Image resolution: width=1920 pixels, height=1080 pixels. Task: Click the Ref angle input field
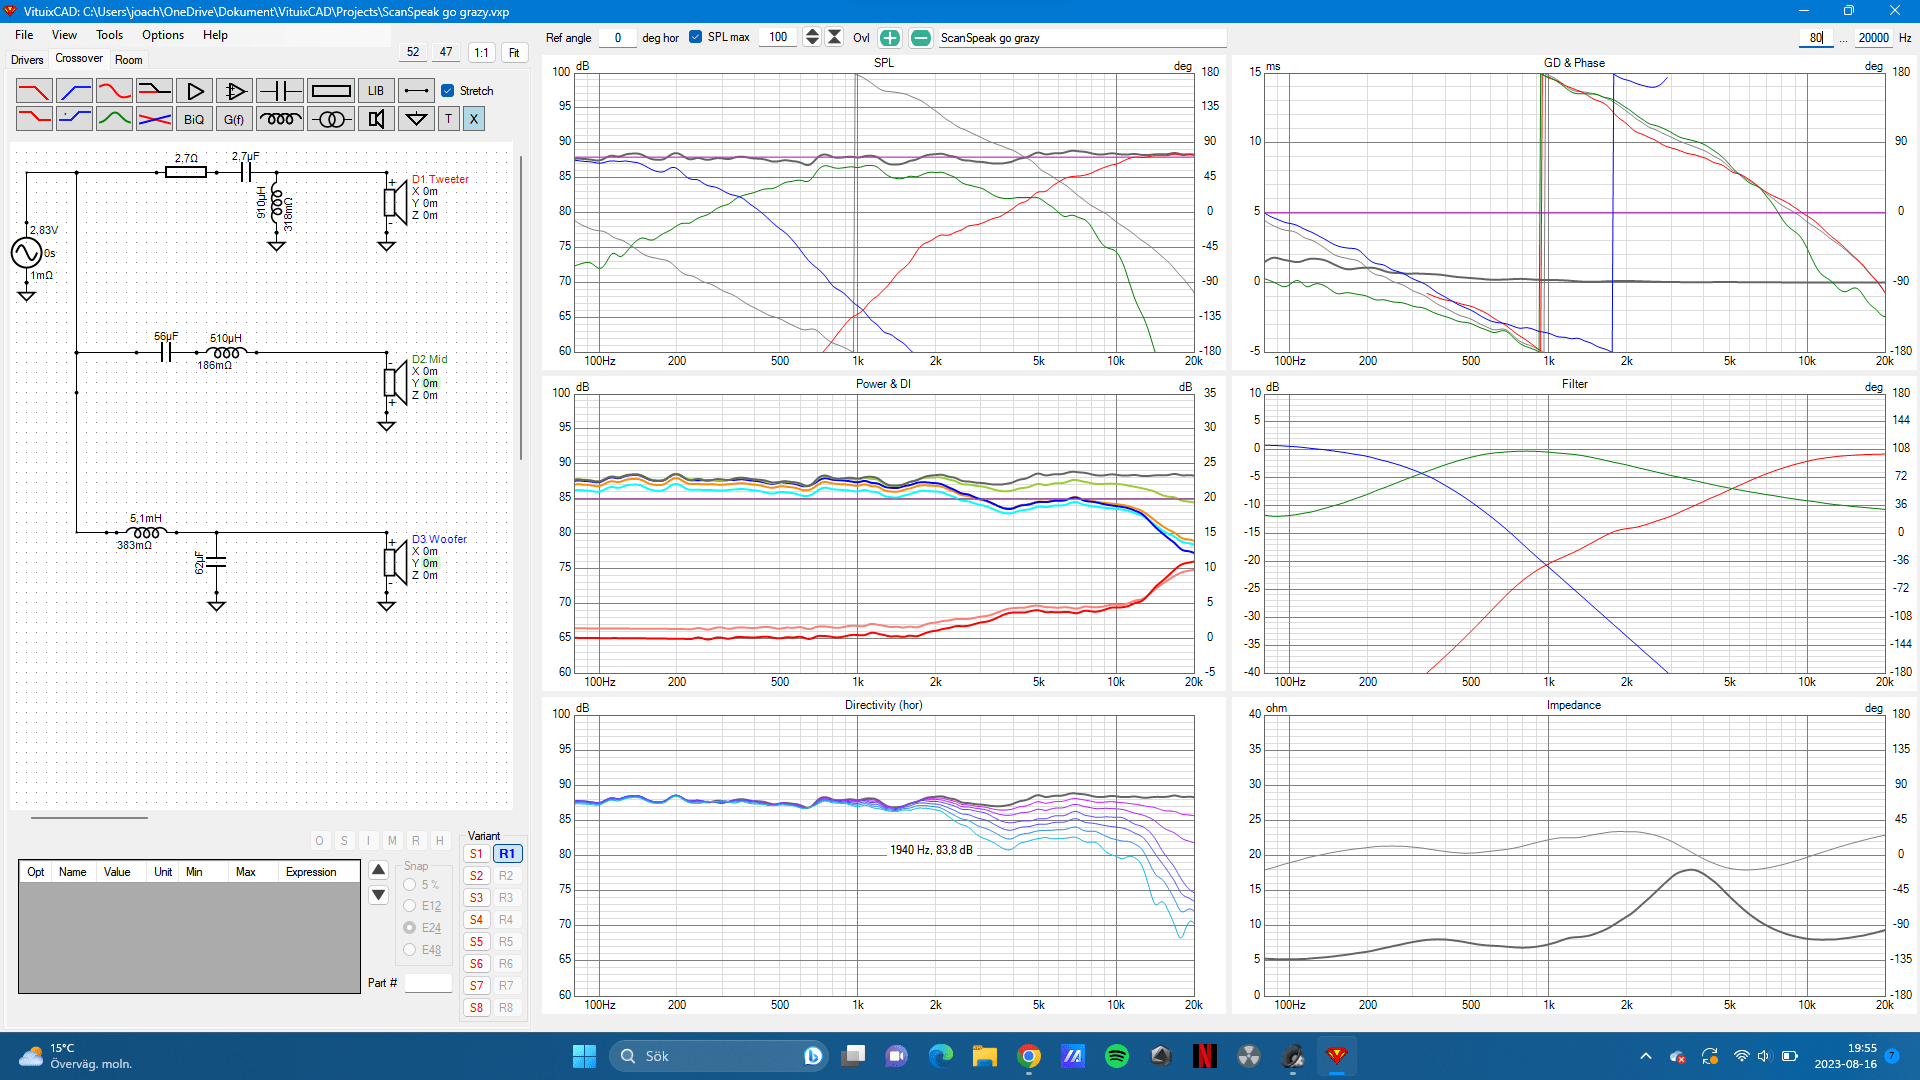pos(618,38)
